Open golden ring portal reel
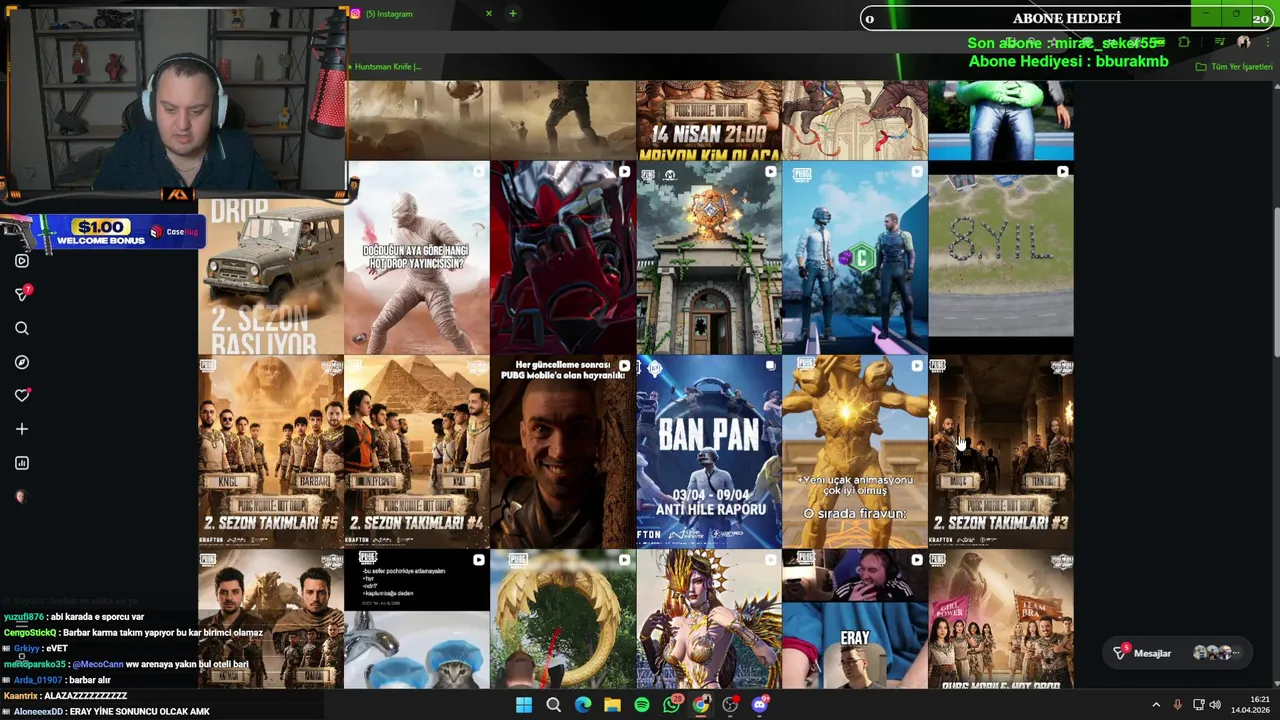 tap(563, 619)
